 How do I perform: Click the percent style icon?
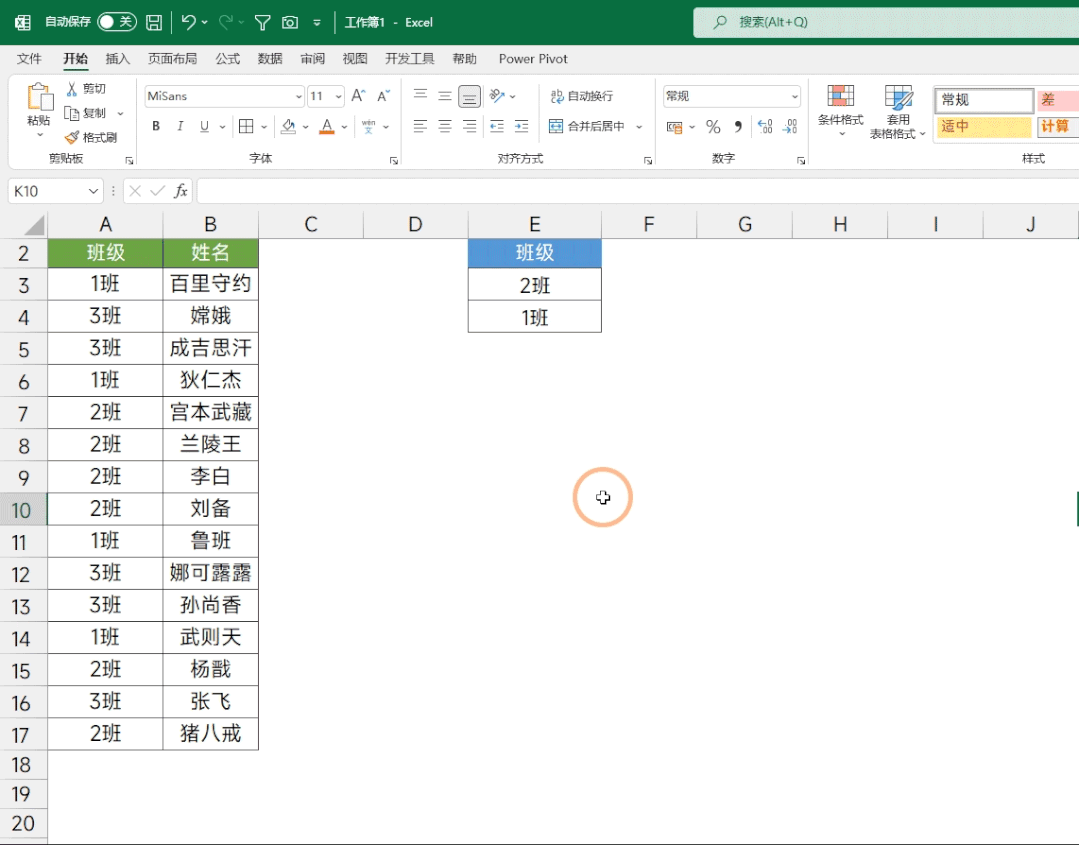pos(713,126)
